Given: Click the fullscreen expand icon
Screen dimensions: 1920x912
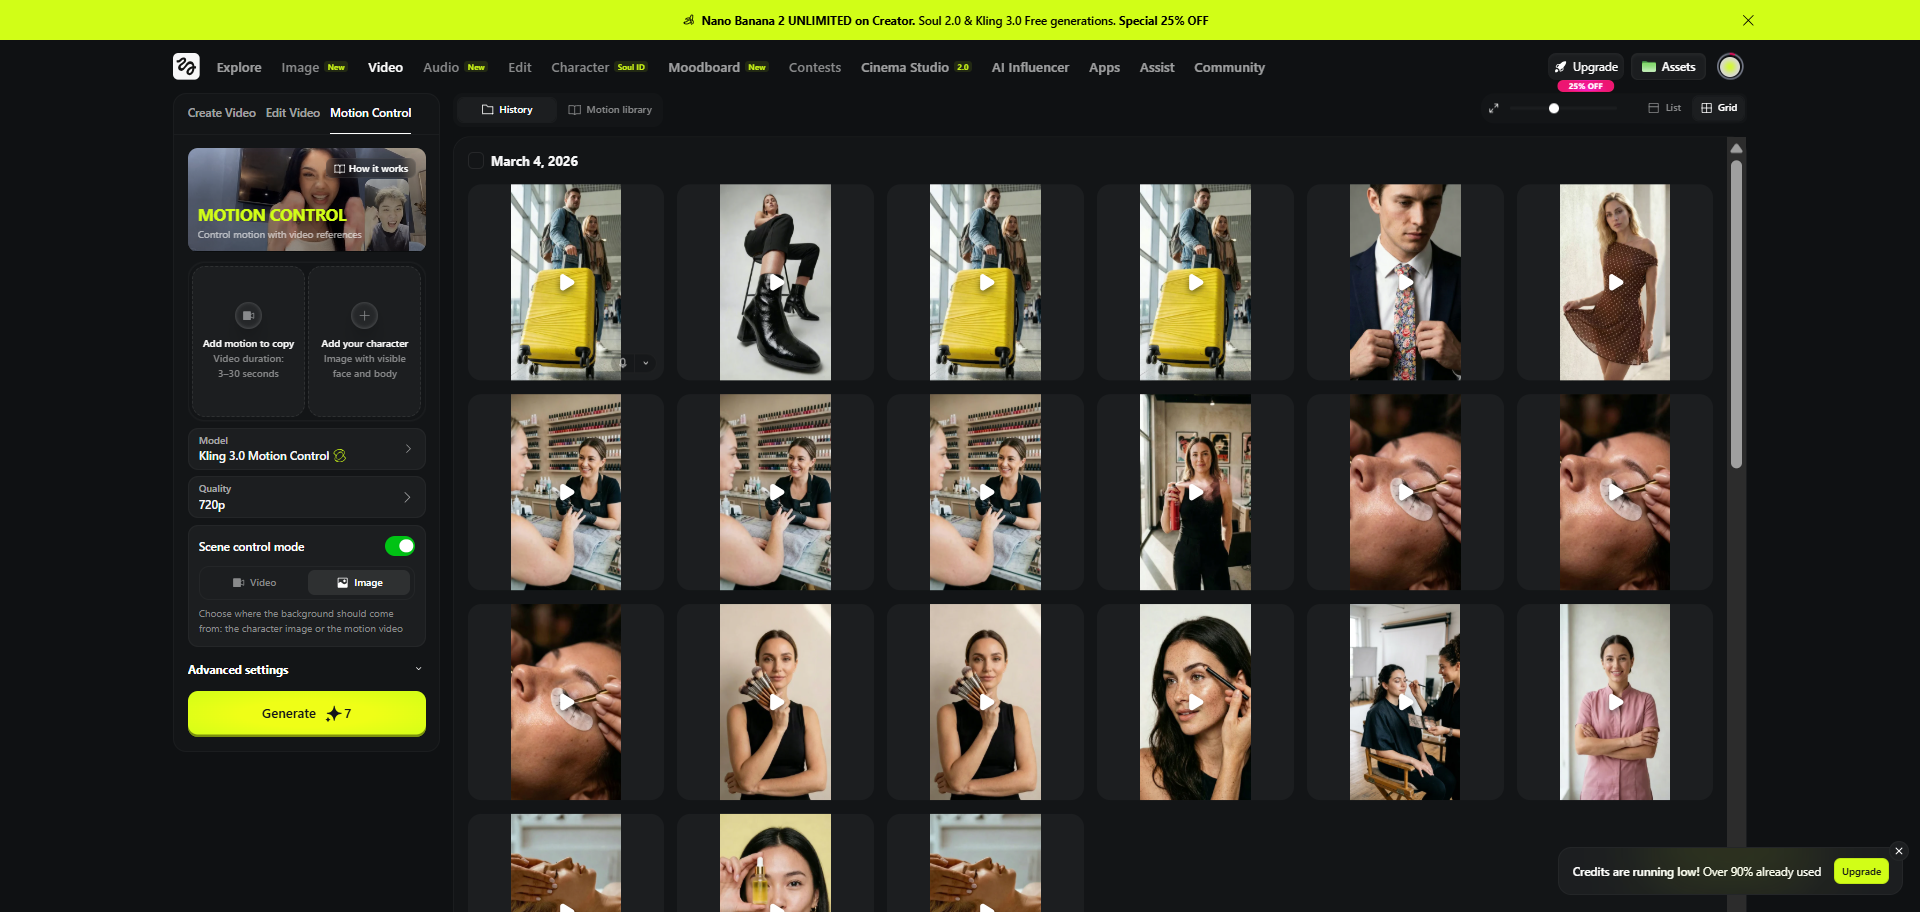Looking at the screenshot, I should click(x=1493, y=108).
